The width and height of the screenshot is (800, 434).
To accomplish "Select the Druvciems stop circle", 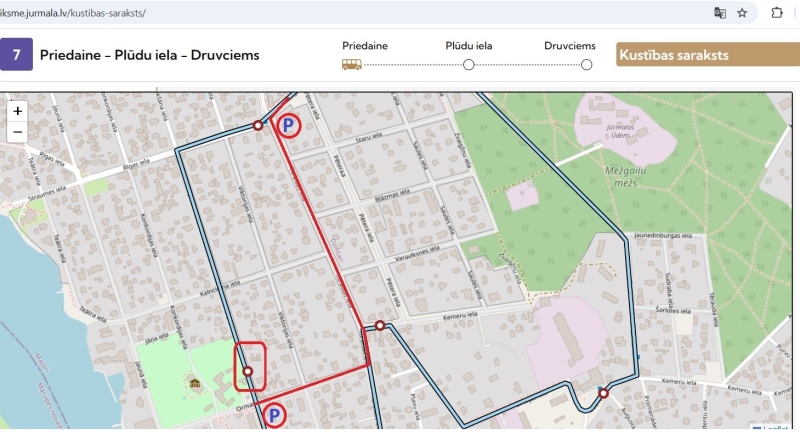I will click(586, 65).
